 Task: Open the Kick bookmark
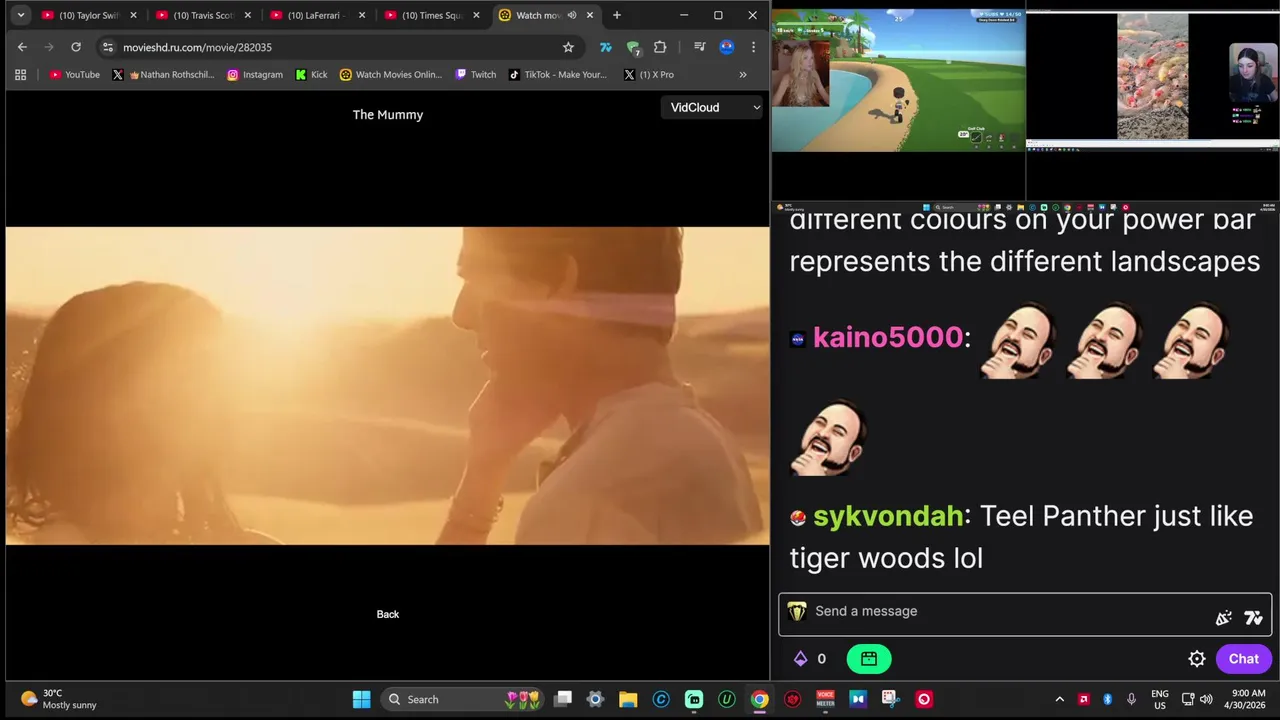(311, 74)
